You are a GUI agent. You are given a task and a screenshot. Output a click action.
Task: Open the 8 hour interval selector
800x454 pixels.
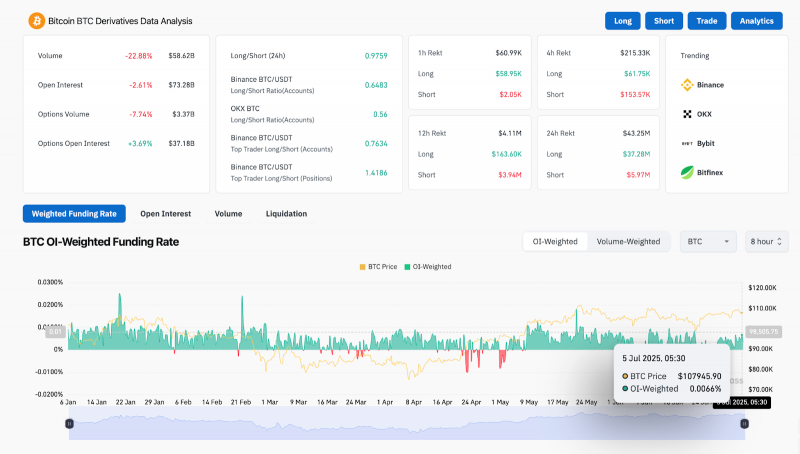click(x=766, y=241)
